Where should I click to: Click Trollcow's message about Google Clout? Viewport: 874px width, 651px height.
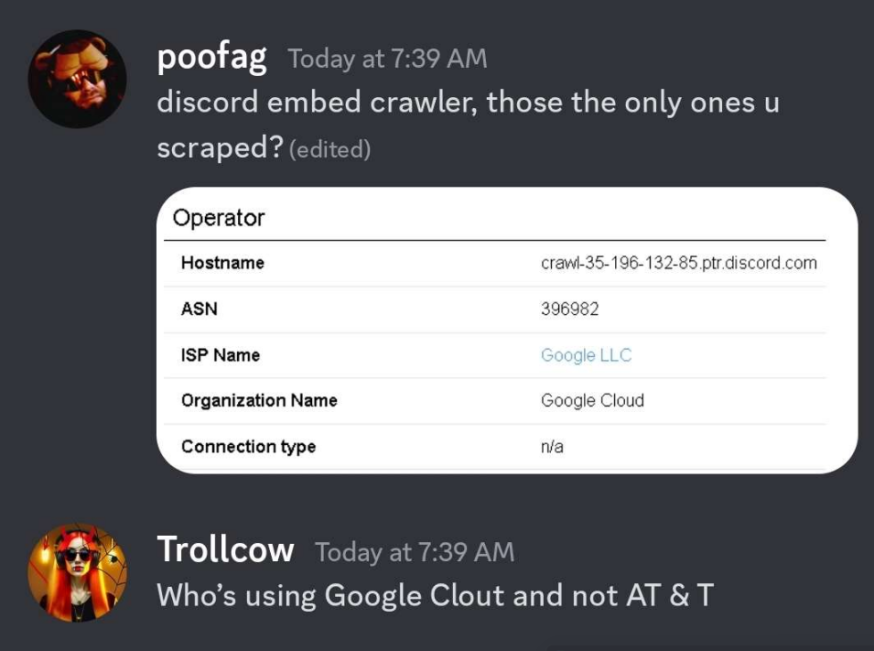click(435, 596)
